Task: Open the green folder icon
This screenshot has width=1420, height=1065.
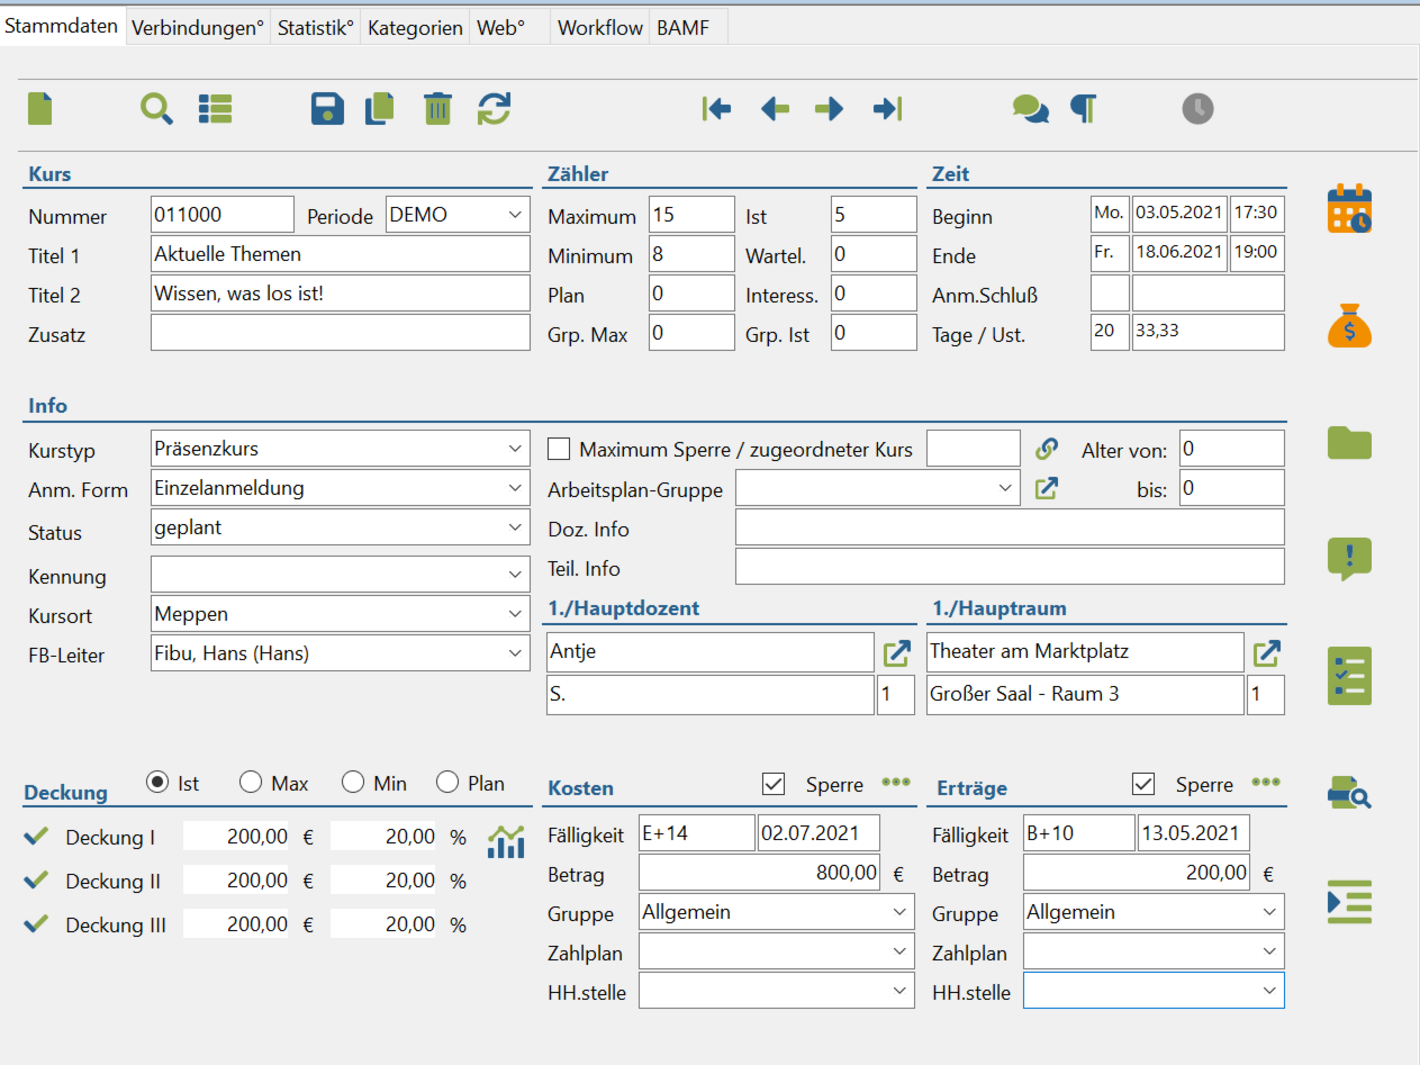Action: pyautogui.click(x=1349, y=443)
